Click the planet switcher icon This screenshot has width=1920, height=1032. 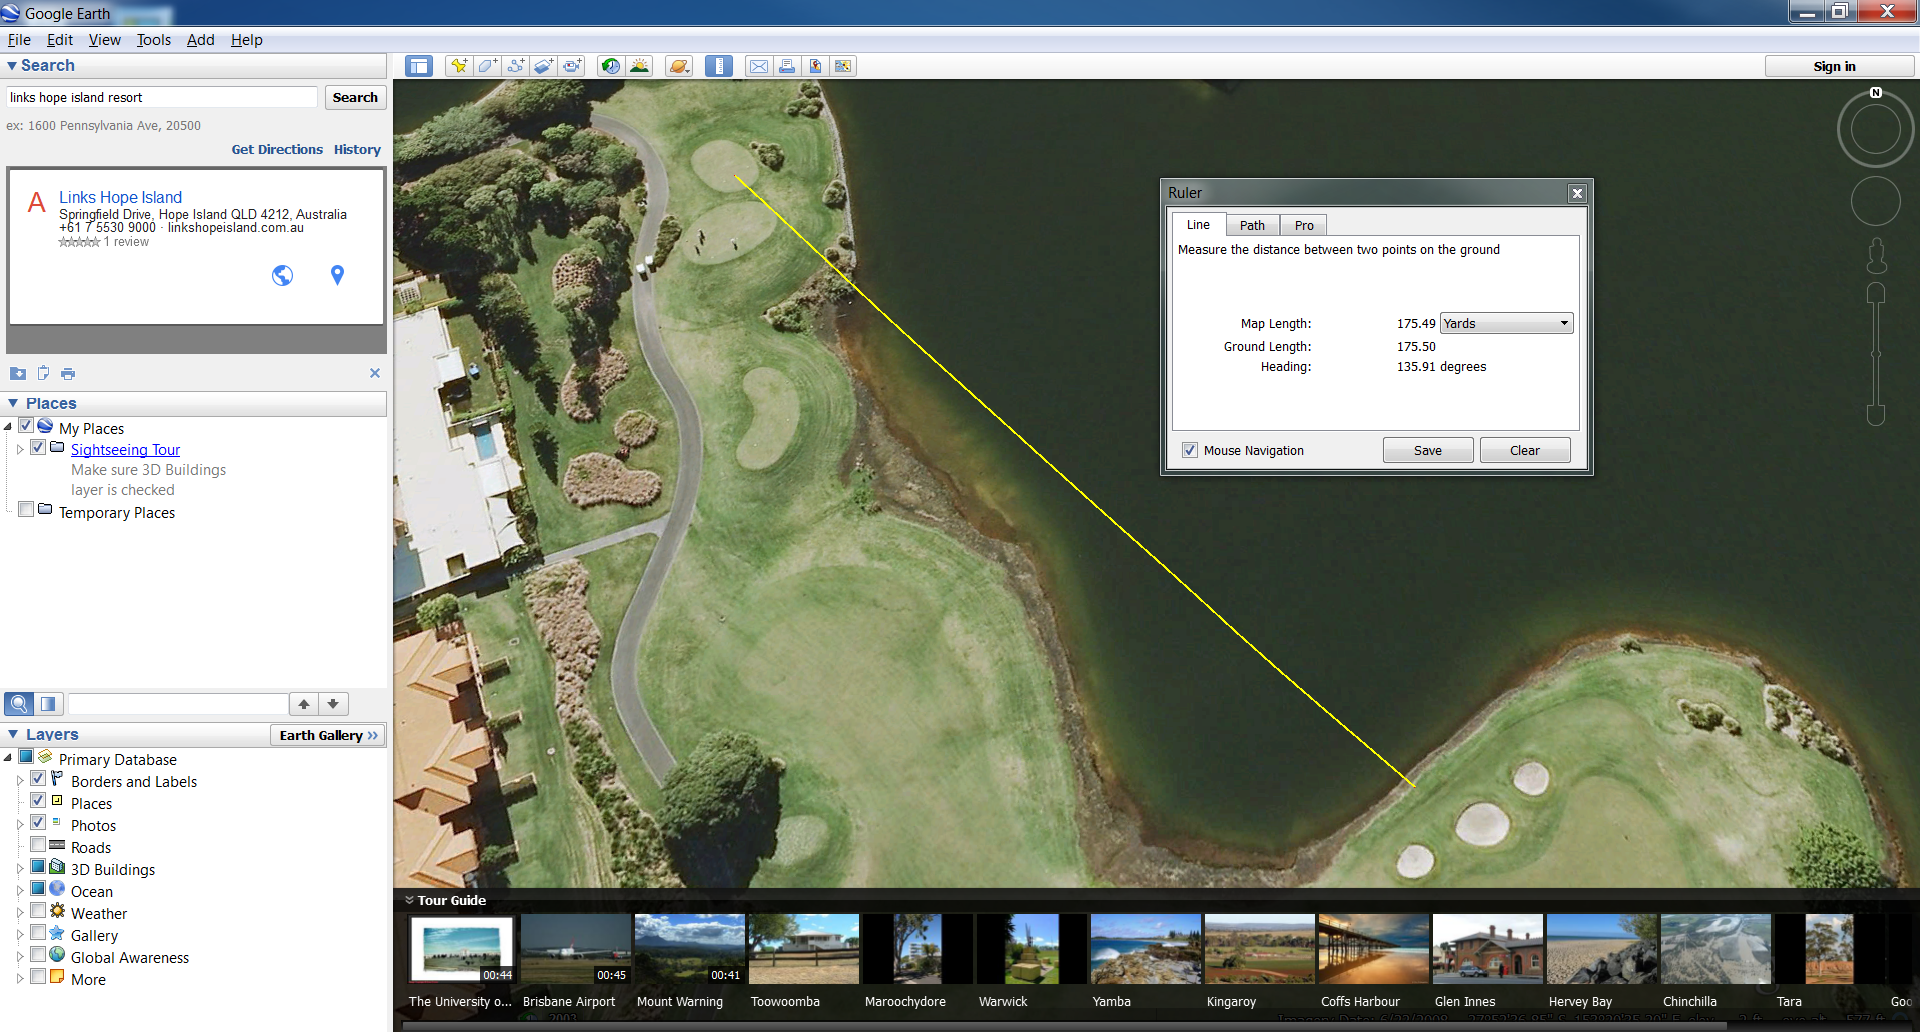click(679, 66)
